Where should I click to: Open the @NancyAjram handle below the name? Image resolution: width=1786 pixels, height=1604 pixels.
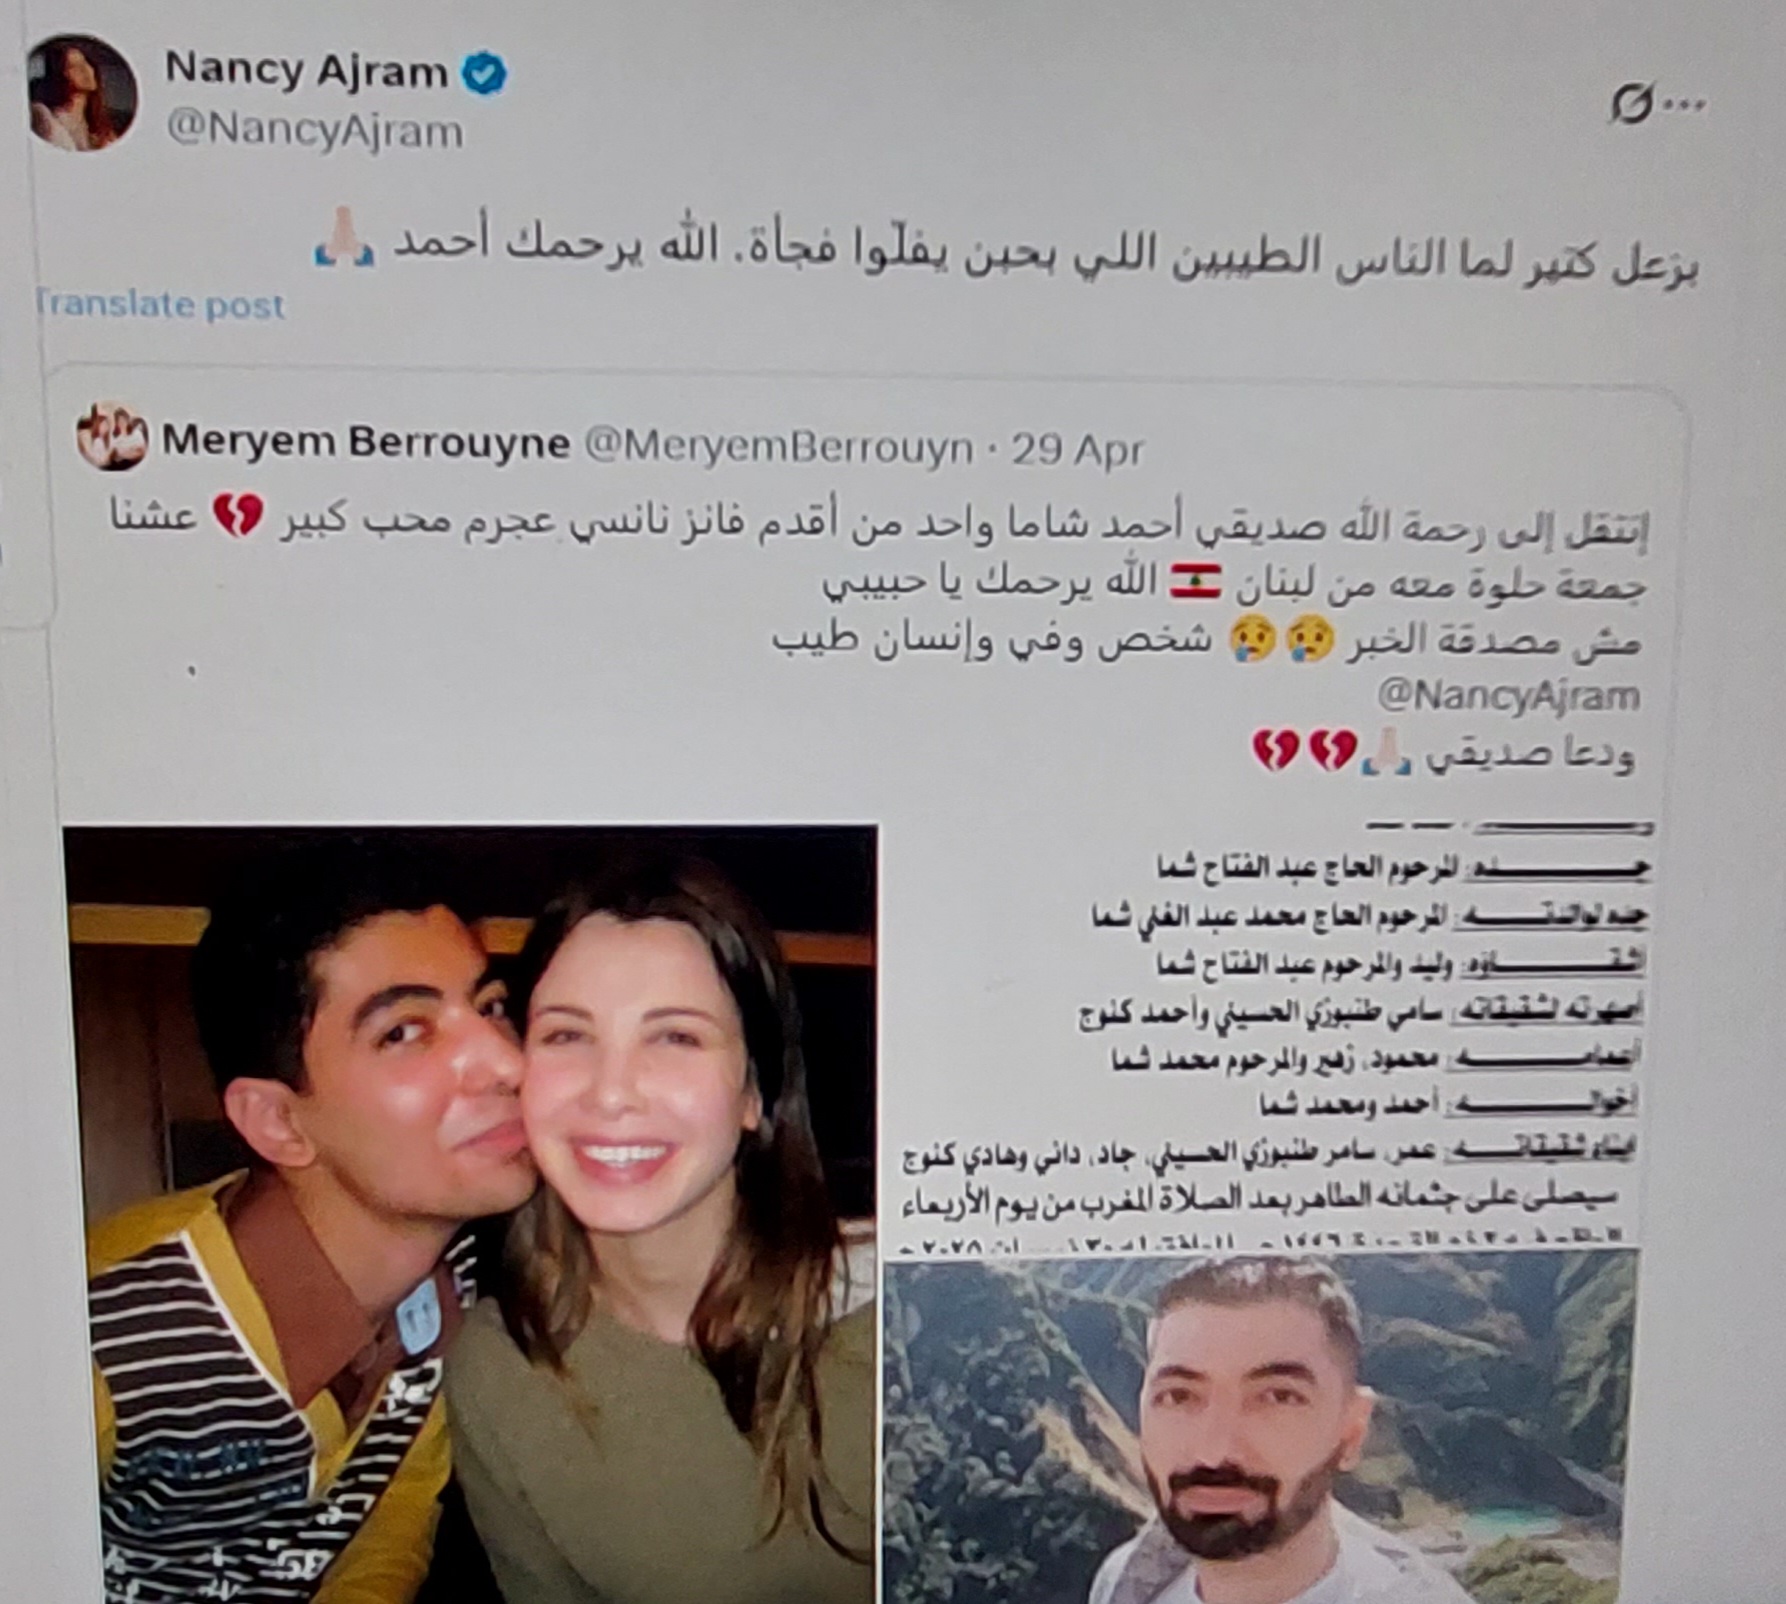[314, 131]
